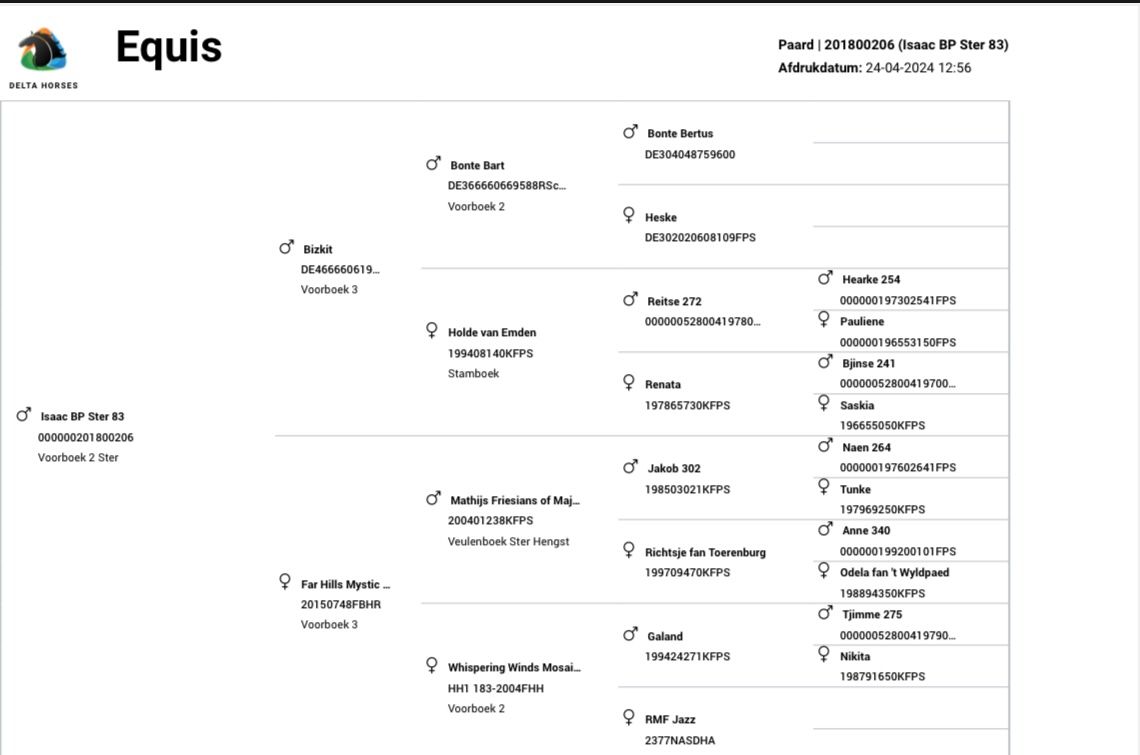Select registration number 199424271KFPS under Galand
The height and width of the screenshot is (755, 1140).
pyautogui.click(x=687, y=656)
